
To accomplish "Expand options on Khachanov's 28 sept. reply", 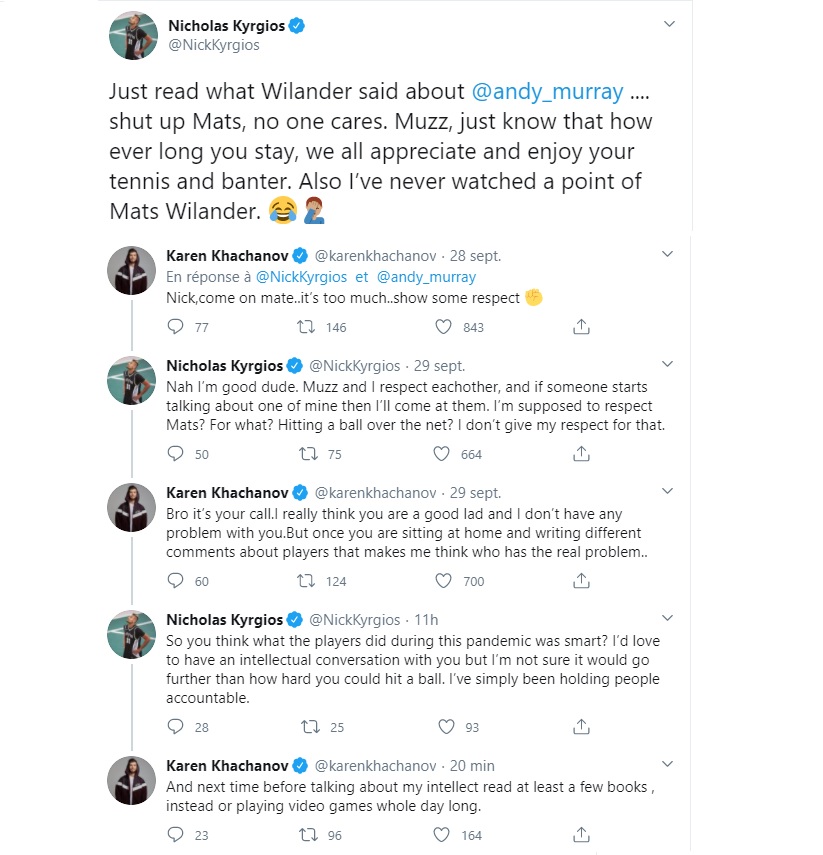I will pyautogui.click(x=669, y=256).
